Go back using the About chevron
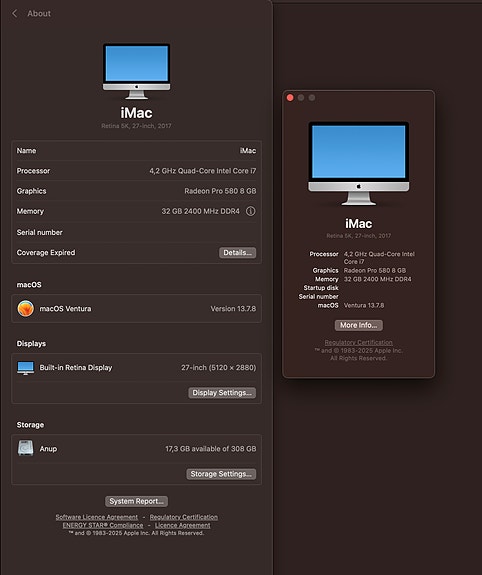The height and width of the screenshot is (575, 482). click(x=15, y=14)
